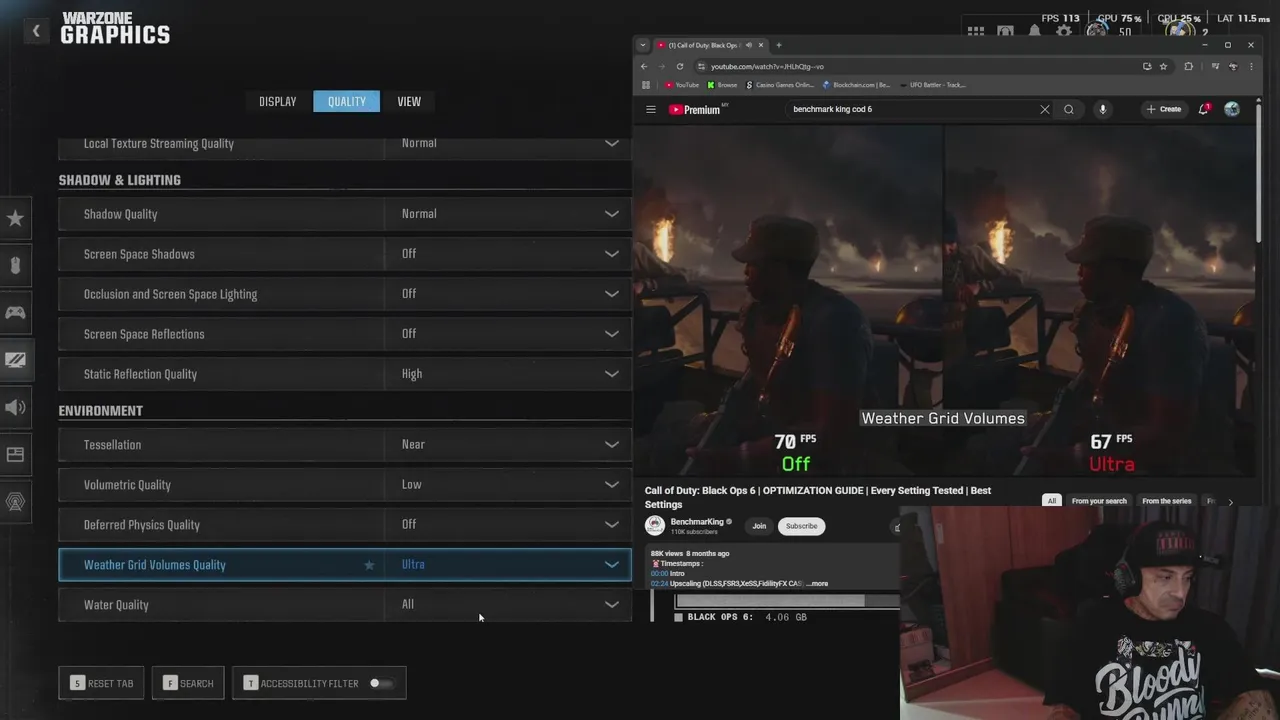Click the YouTube search magnifier button
1280x720 pixels.
[x=1069, y=109]
